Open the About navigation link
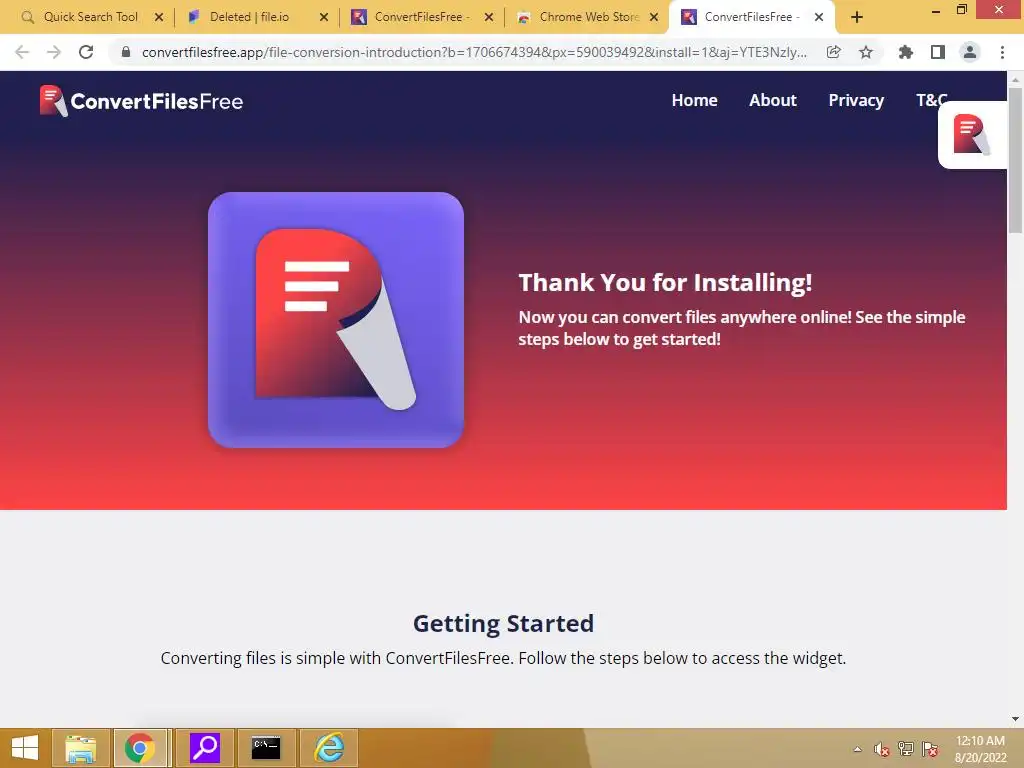Image resolution: width=1024 pixels, height=768 pixels. coord(773,101)
